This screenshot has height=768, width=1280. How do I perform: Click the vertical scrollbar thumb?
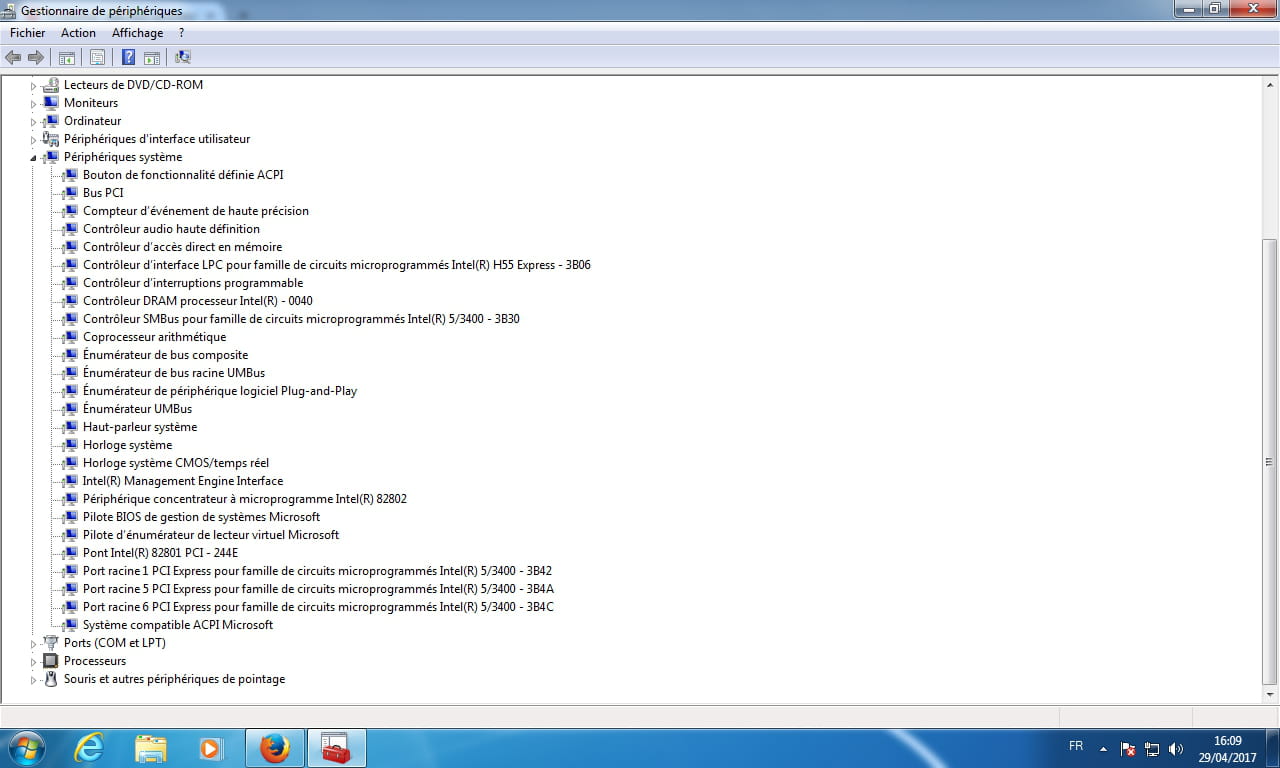point(1270,460)
